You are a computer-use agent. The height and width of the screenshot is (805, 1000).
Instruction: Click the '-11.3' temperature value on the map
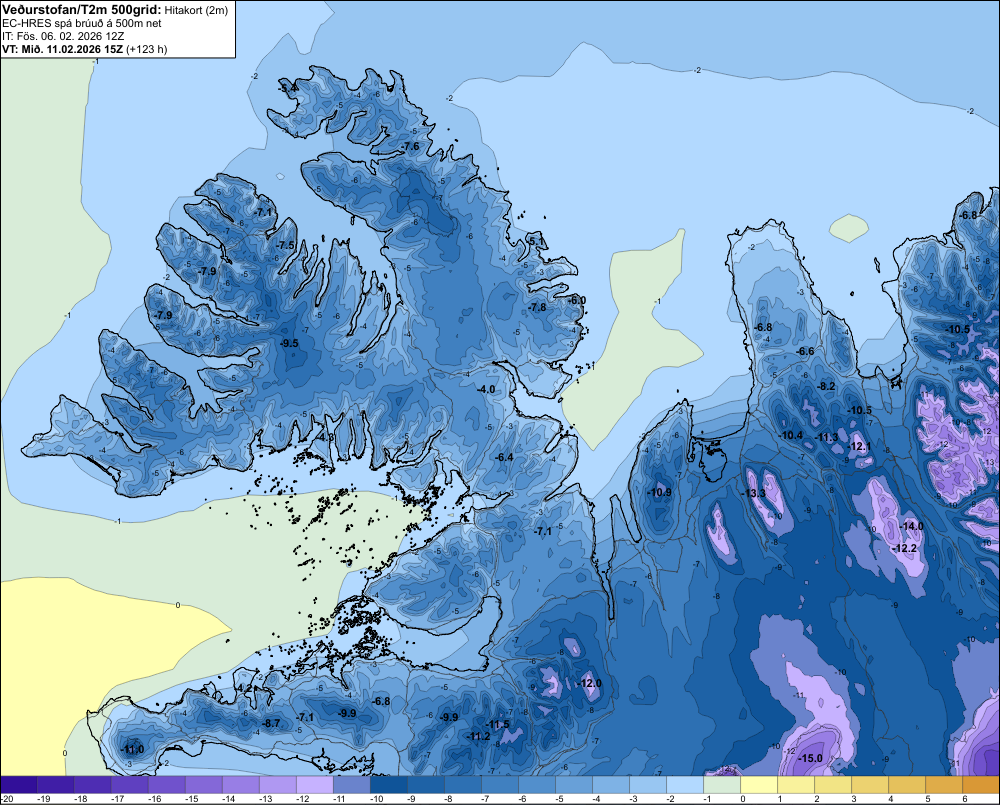[827, 437]
